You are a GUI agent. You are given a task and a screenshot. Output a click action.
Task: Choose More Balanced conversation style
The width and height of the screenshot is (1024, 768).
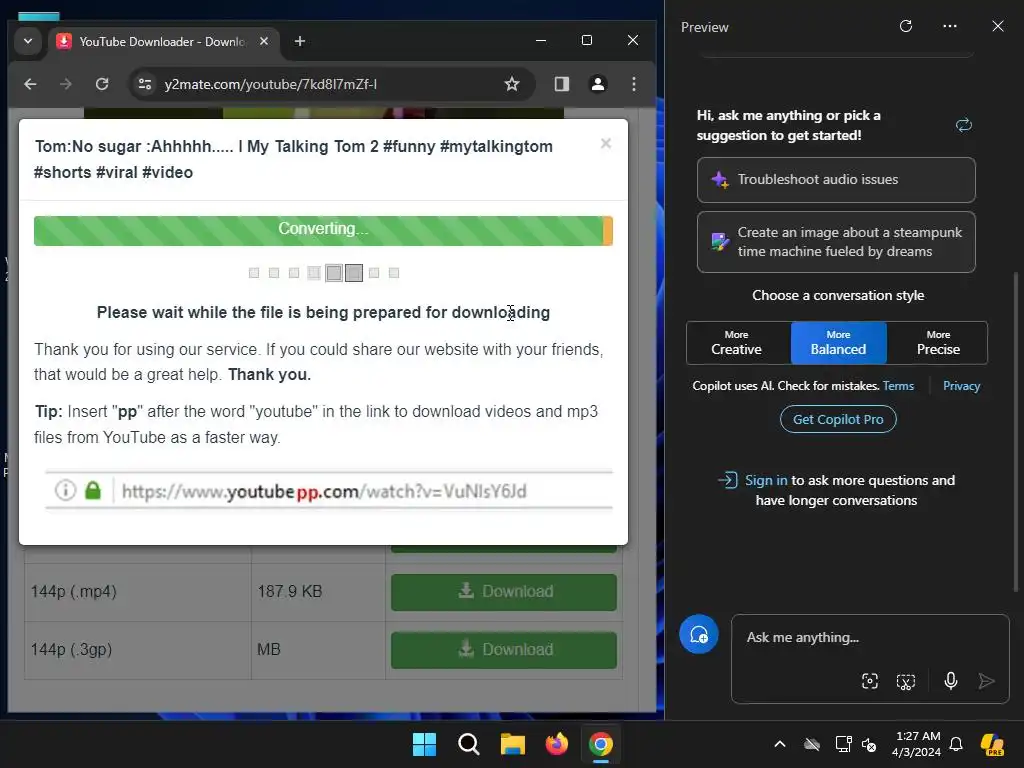[839, 343]
